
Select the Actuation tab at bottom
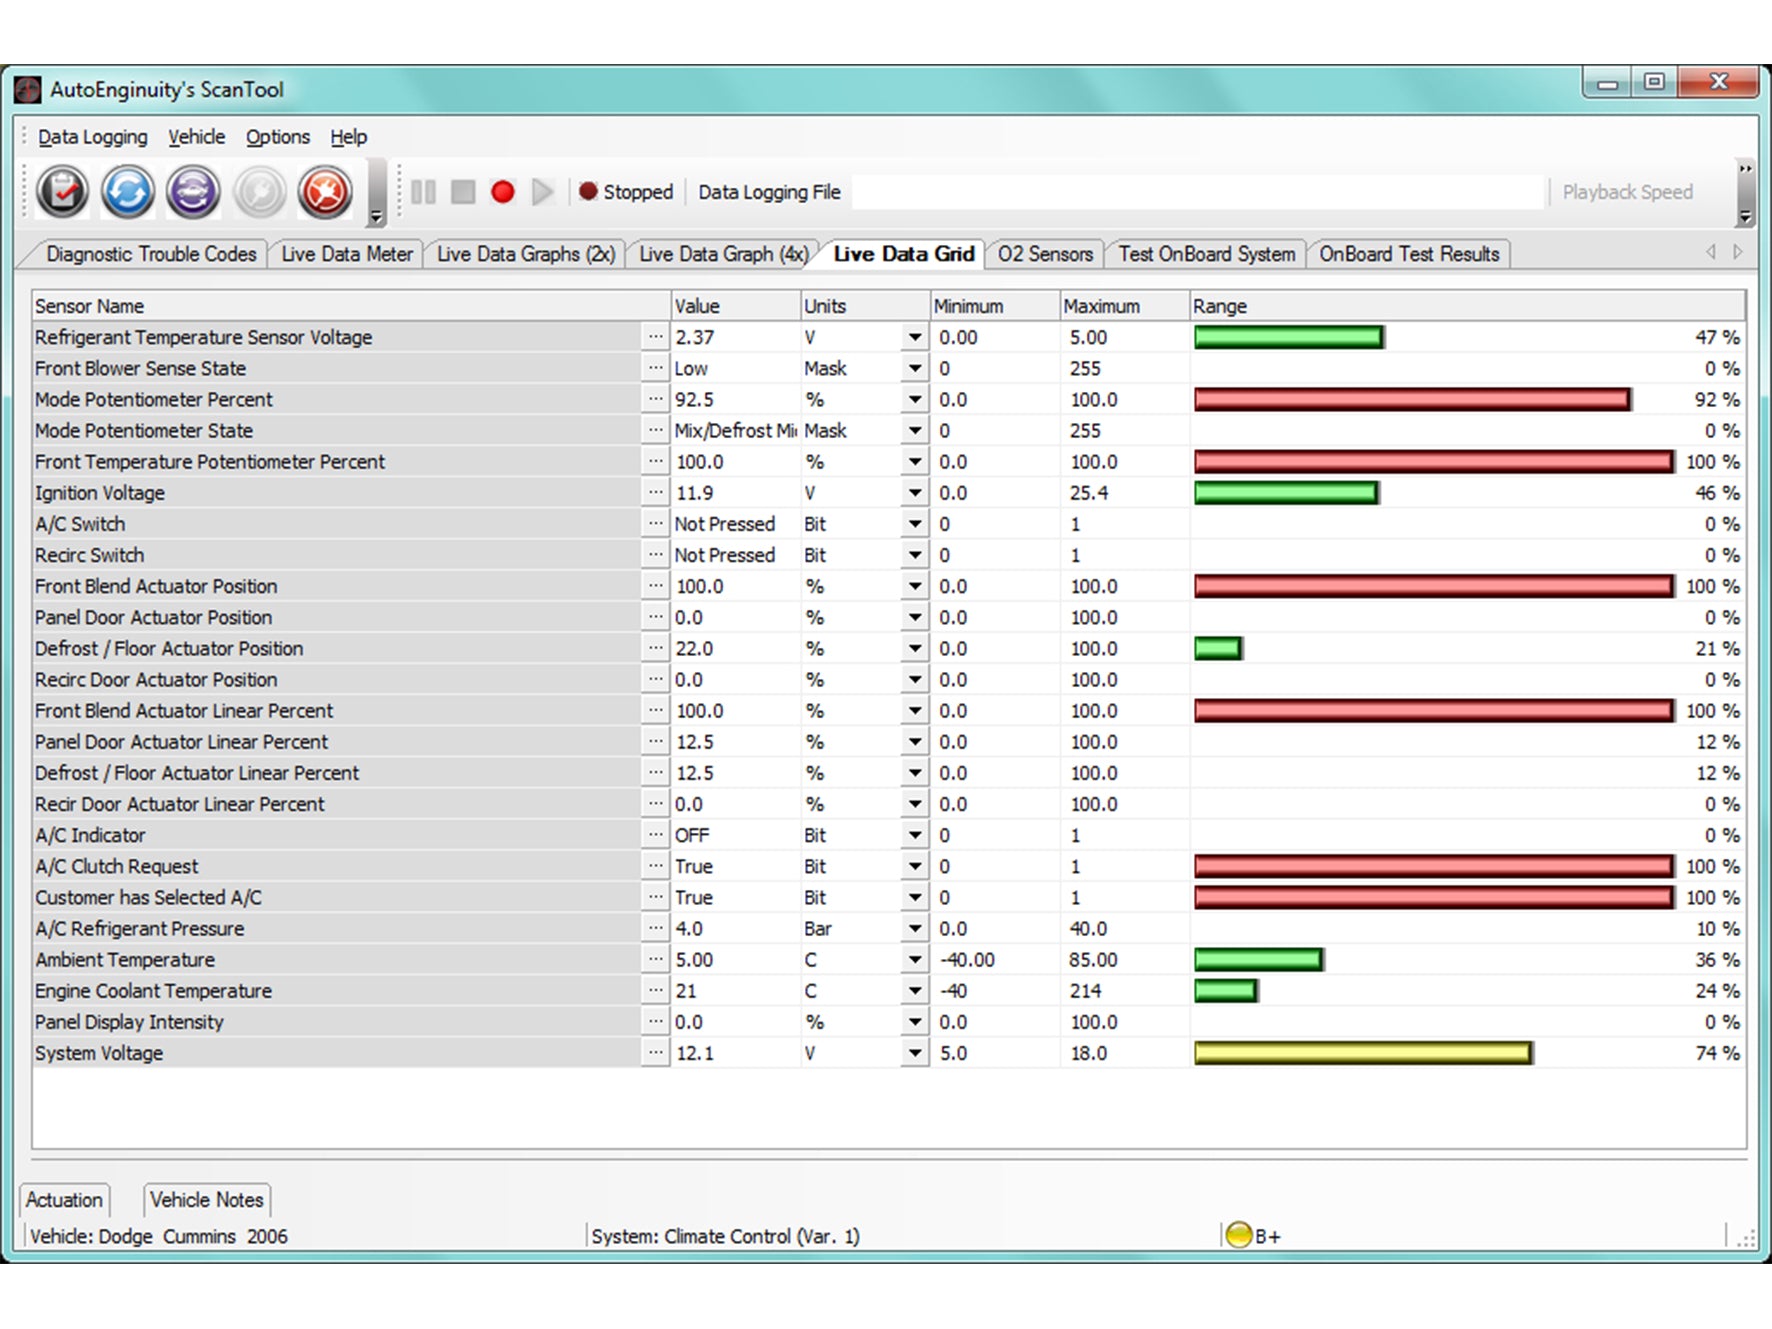point(65,1199)
